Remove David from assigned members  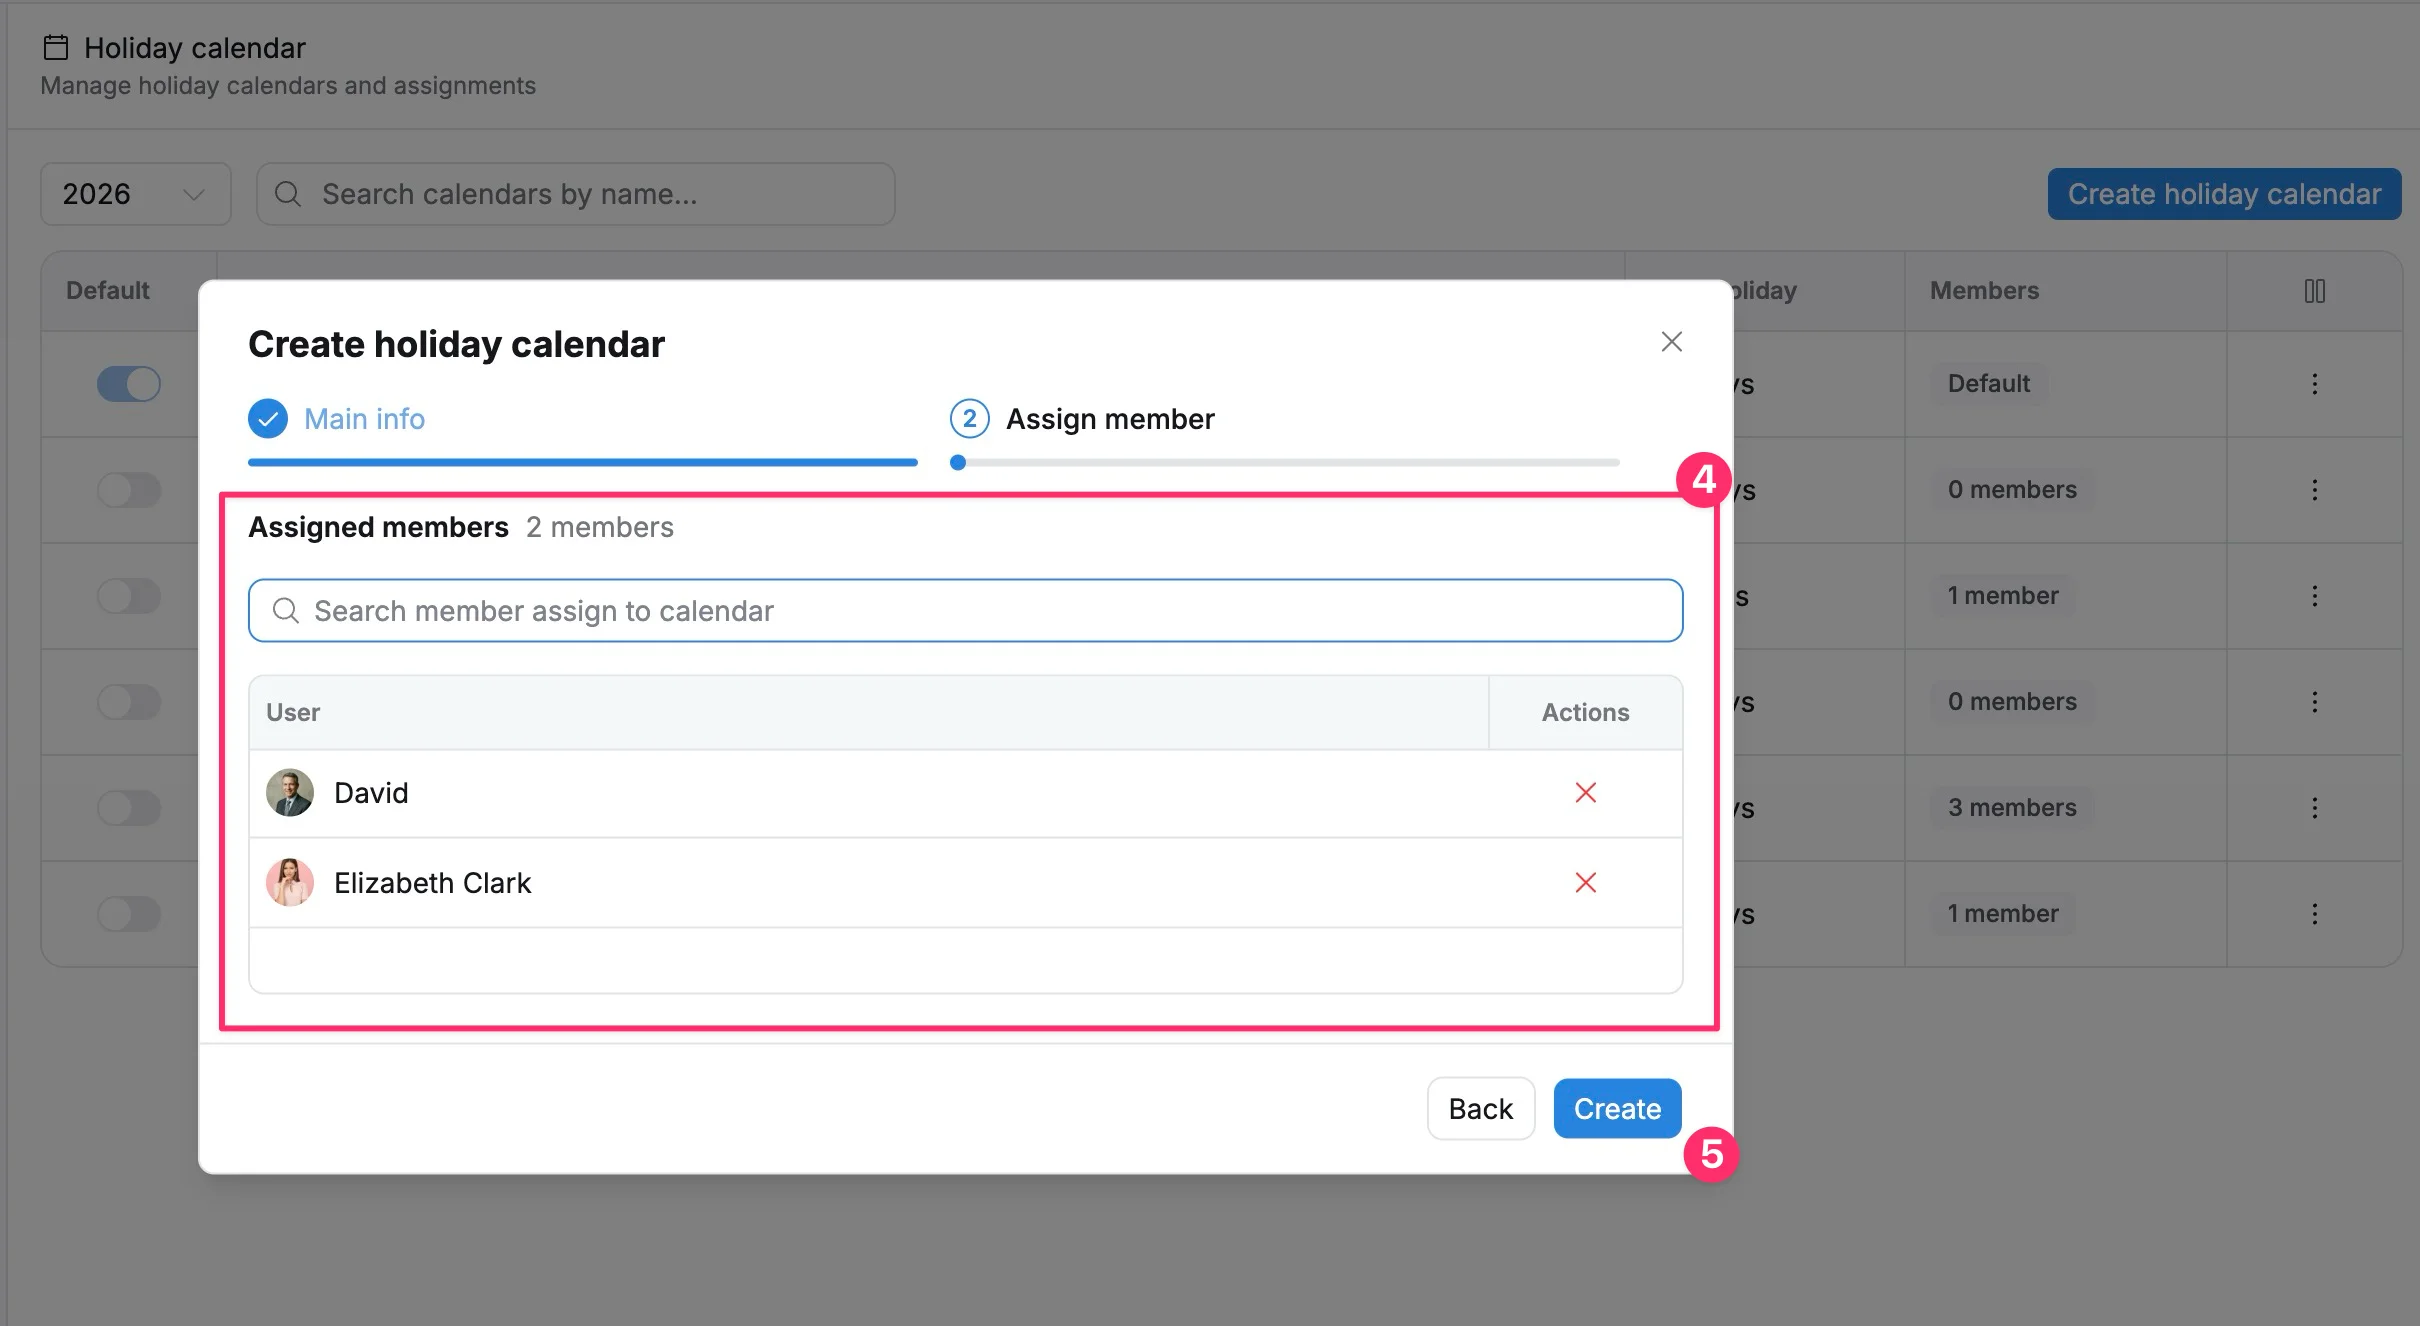click(x=1585, y=793)
